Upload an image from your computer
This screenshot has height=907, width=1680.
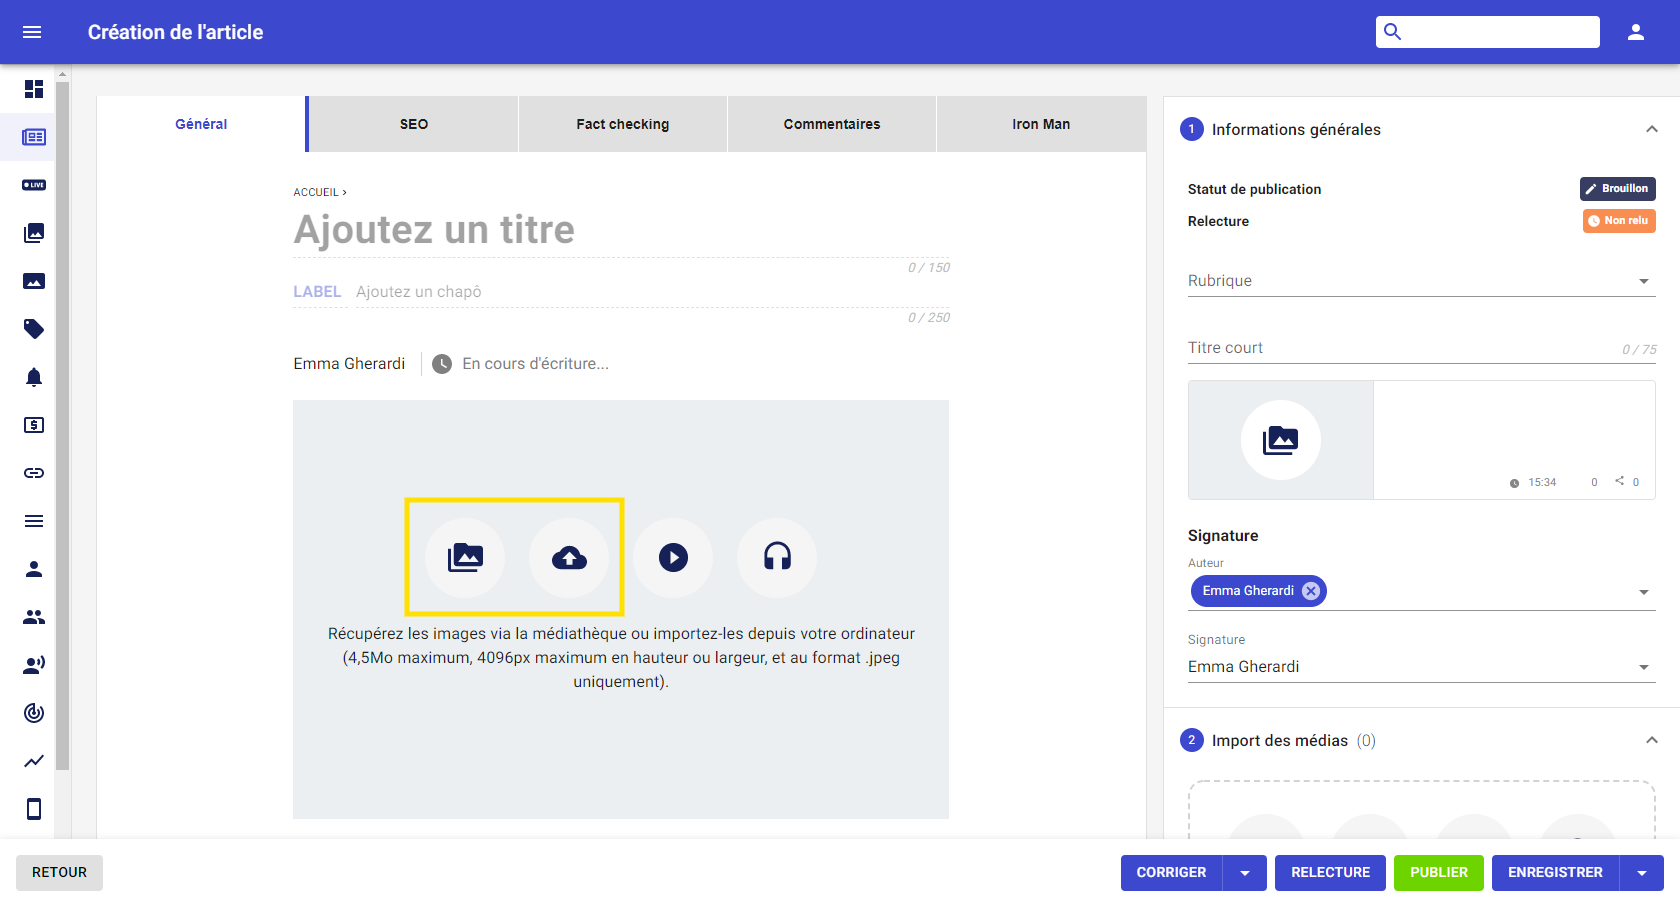pos(570,558)
